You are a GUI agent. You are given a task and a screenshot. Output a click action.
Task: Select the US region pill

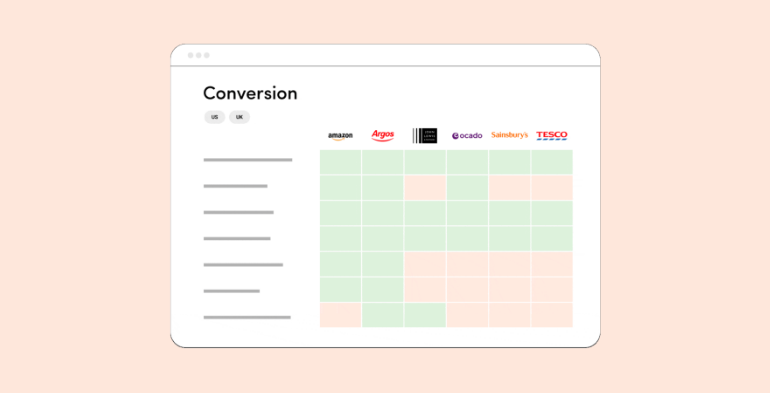(215, 117)
